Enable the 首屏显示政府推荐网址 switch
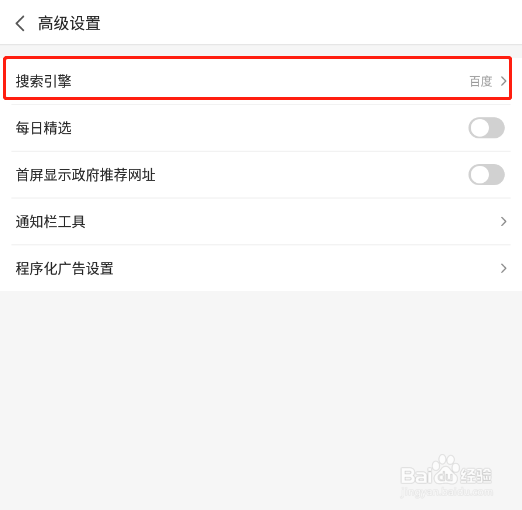 486,174
